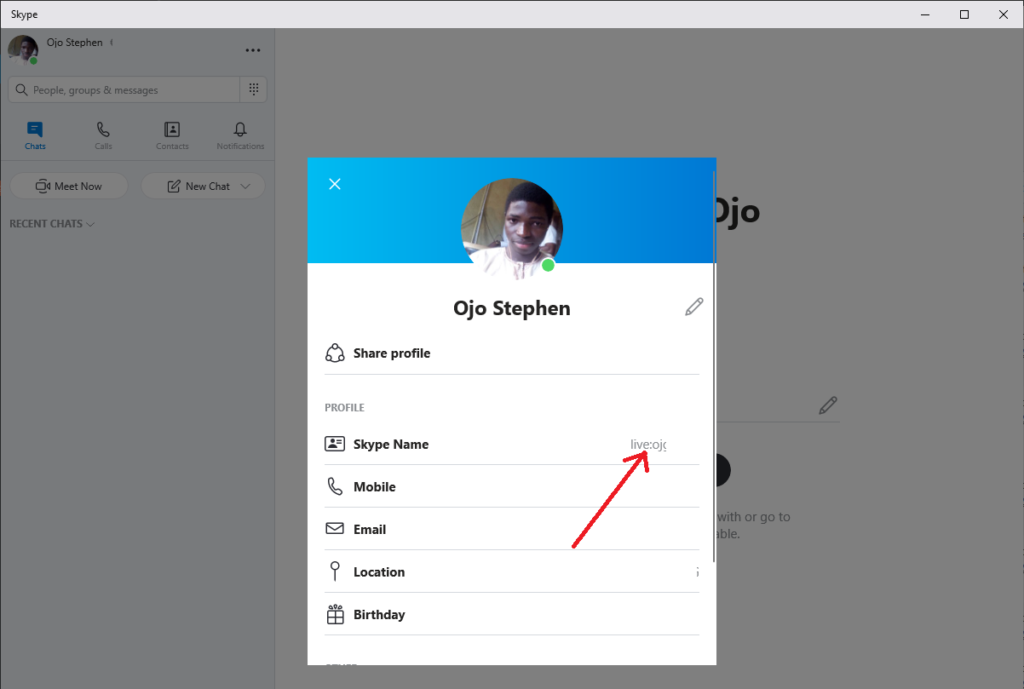Close the profile dialog with the X
Viewport: 1024px width, 689px height.
[334, 184]
